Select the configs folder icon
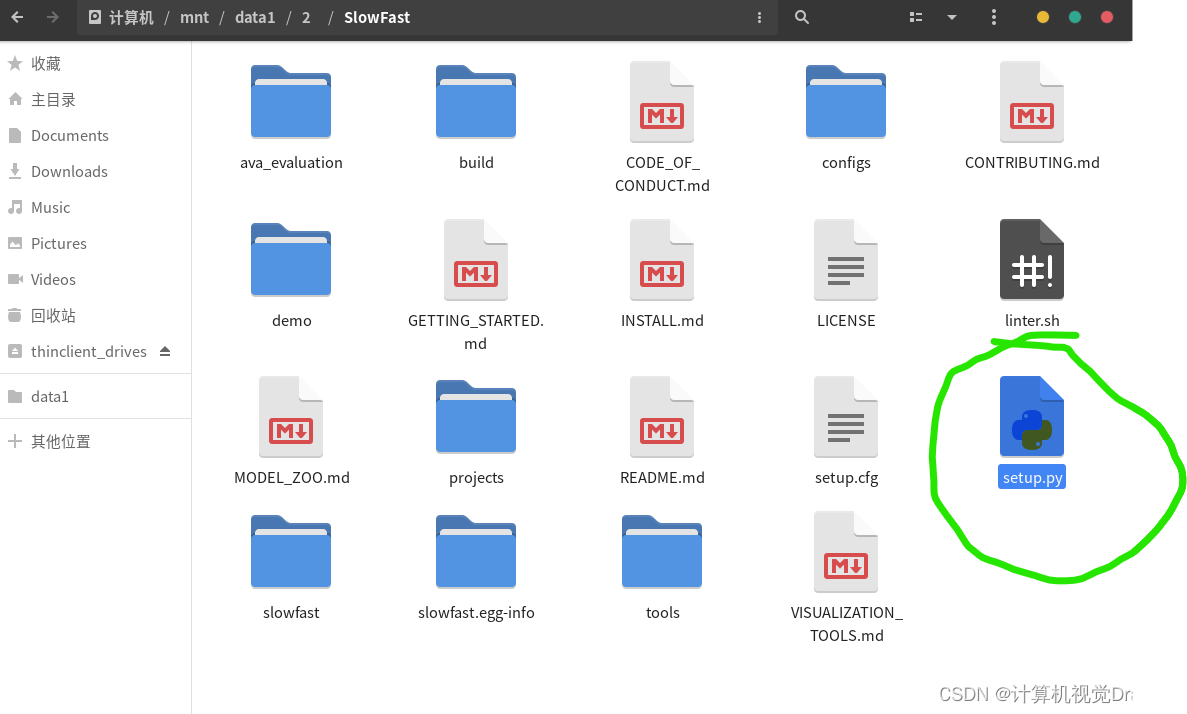1187x714 pixels. pos(846,101)
